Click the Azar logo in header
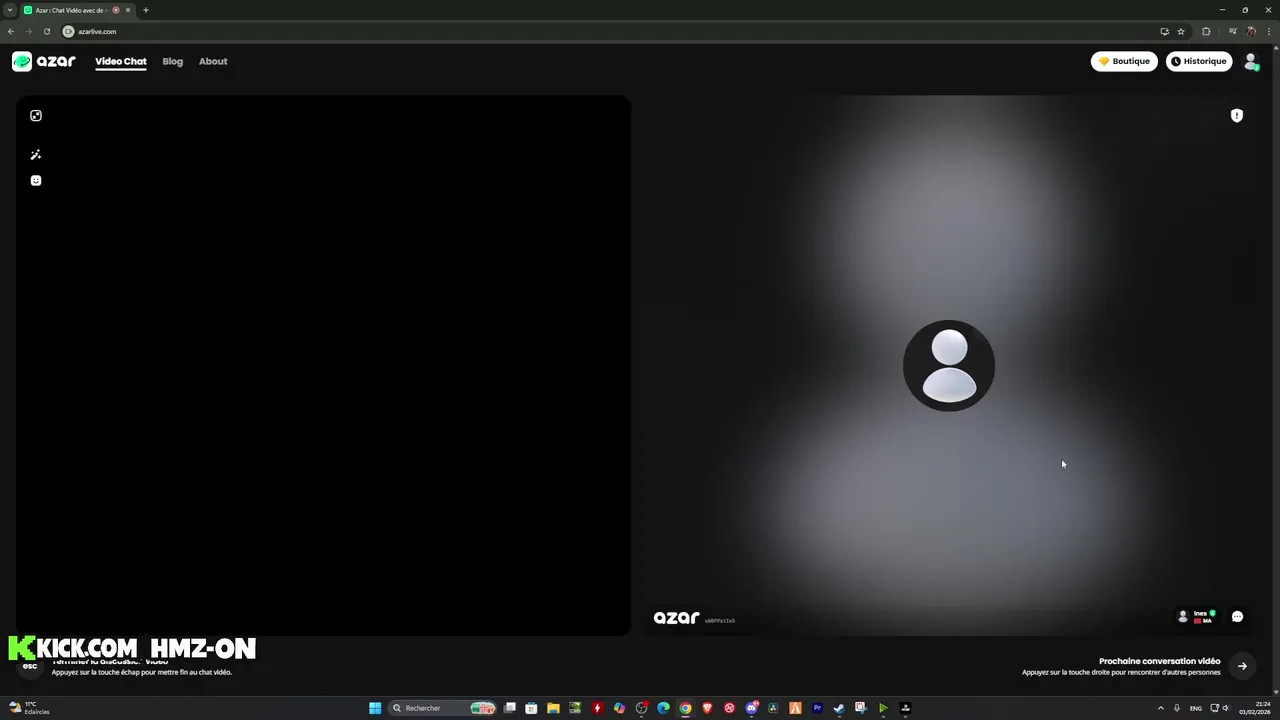Image resolution: width=1280 pixels, height=720 pixels. 44,61
